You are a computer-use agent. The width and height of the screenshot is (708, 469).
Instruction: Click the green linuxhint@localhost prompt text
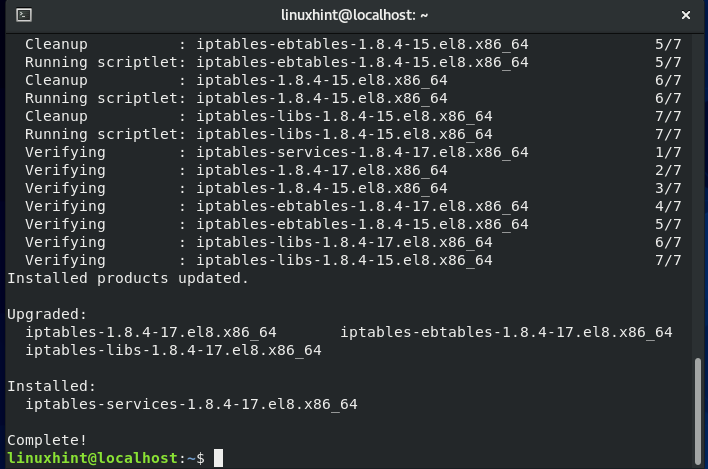pos(93,458)
